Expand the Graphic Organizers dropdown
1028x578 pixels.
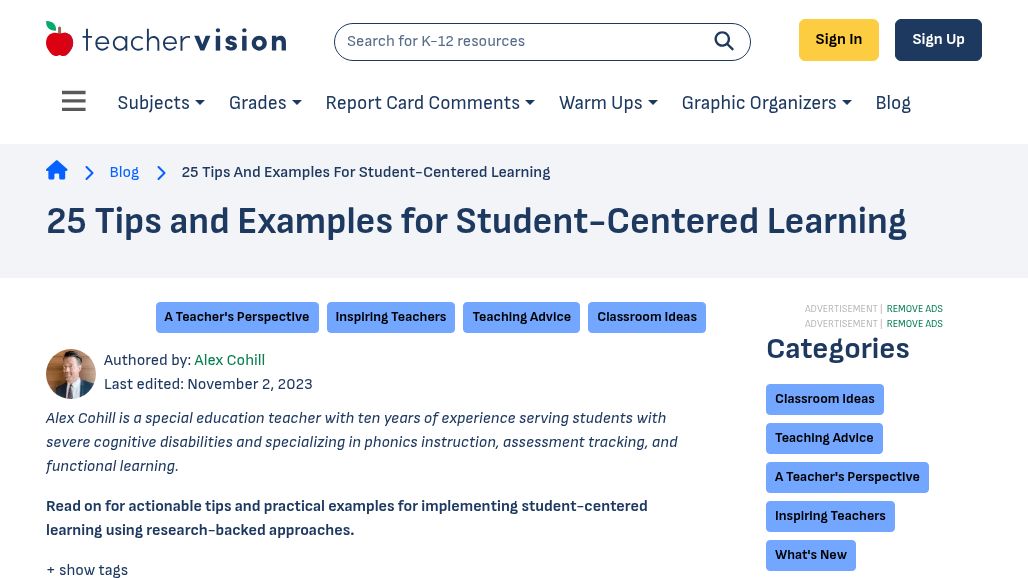[x=766, y=103]
